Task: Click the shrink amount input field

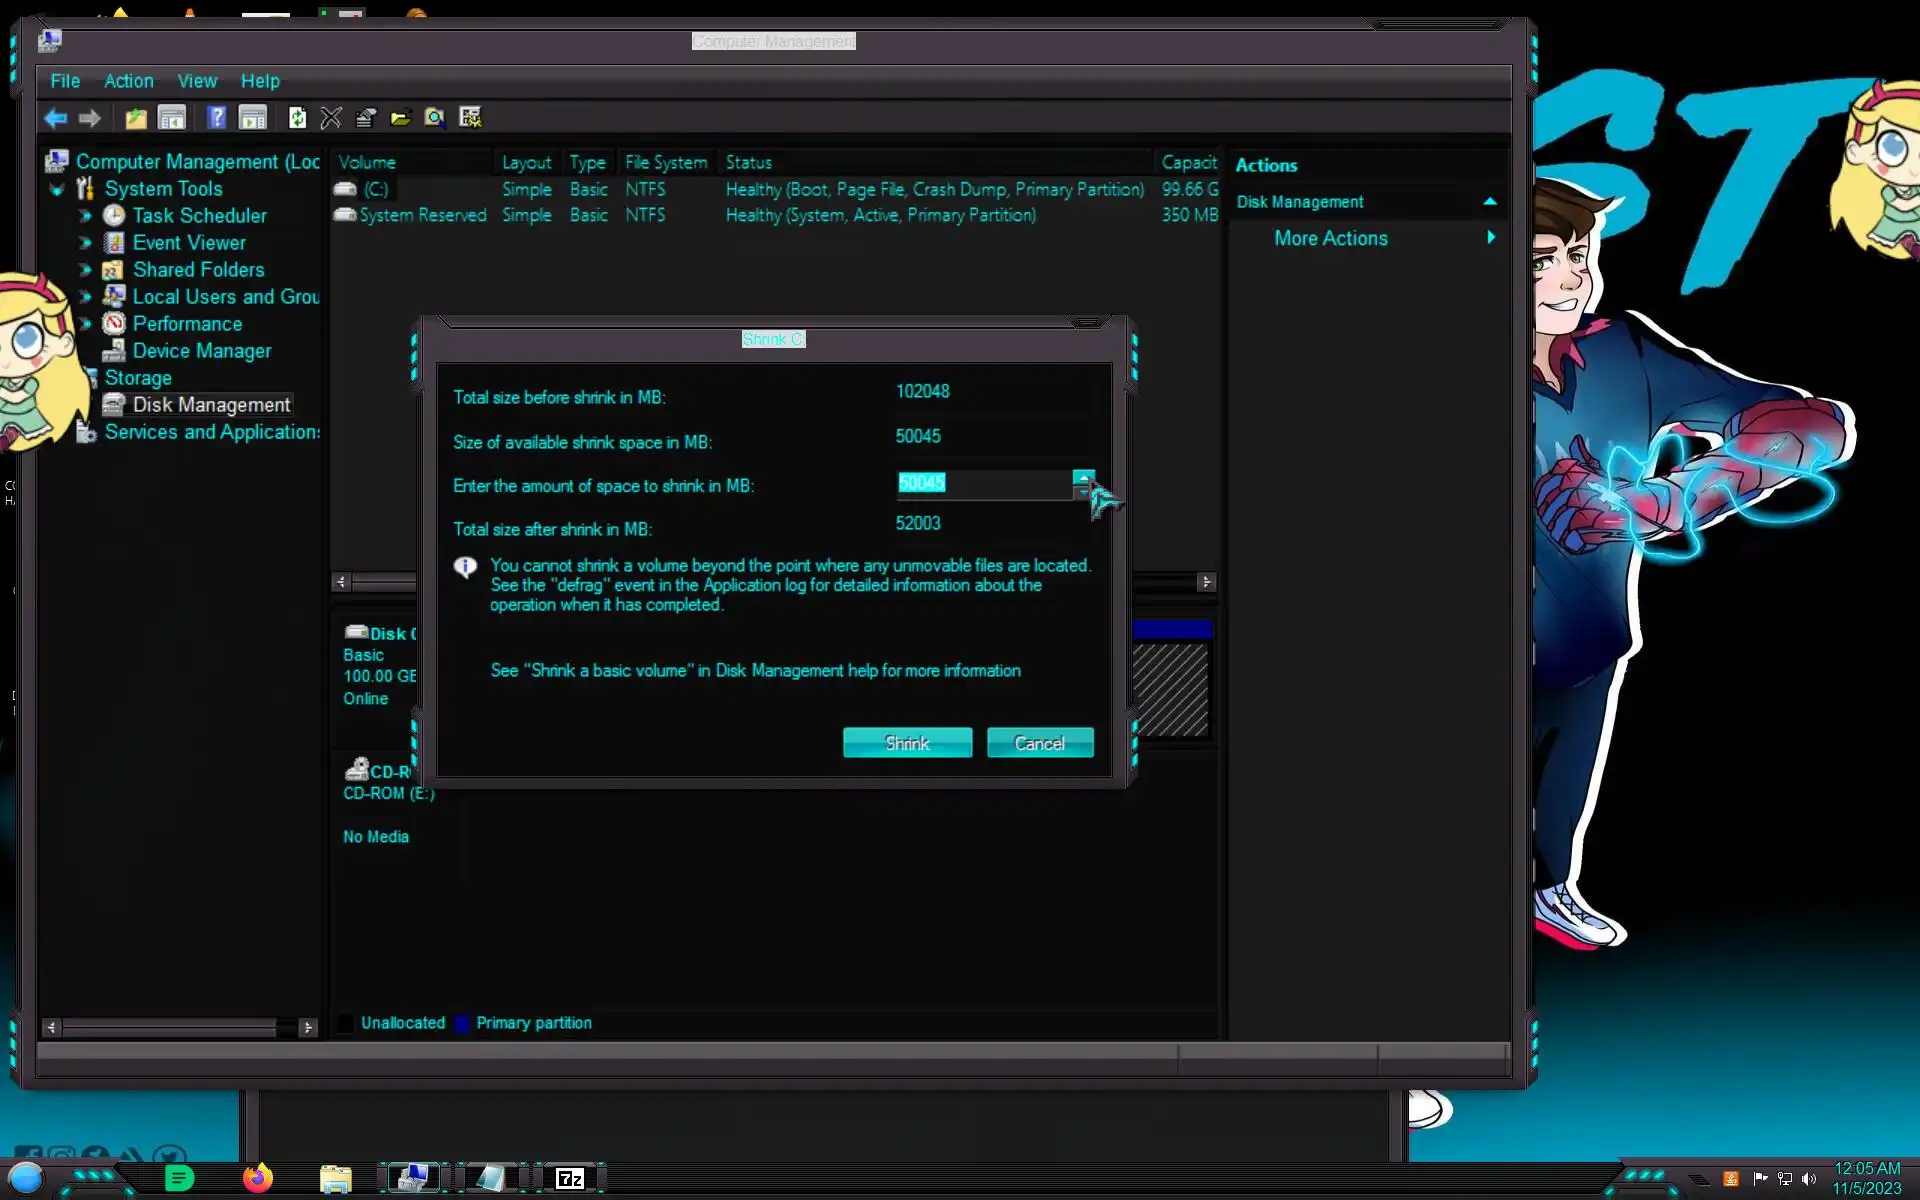Action: pos(984,484)
